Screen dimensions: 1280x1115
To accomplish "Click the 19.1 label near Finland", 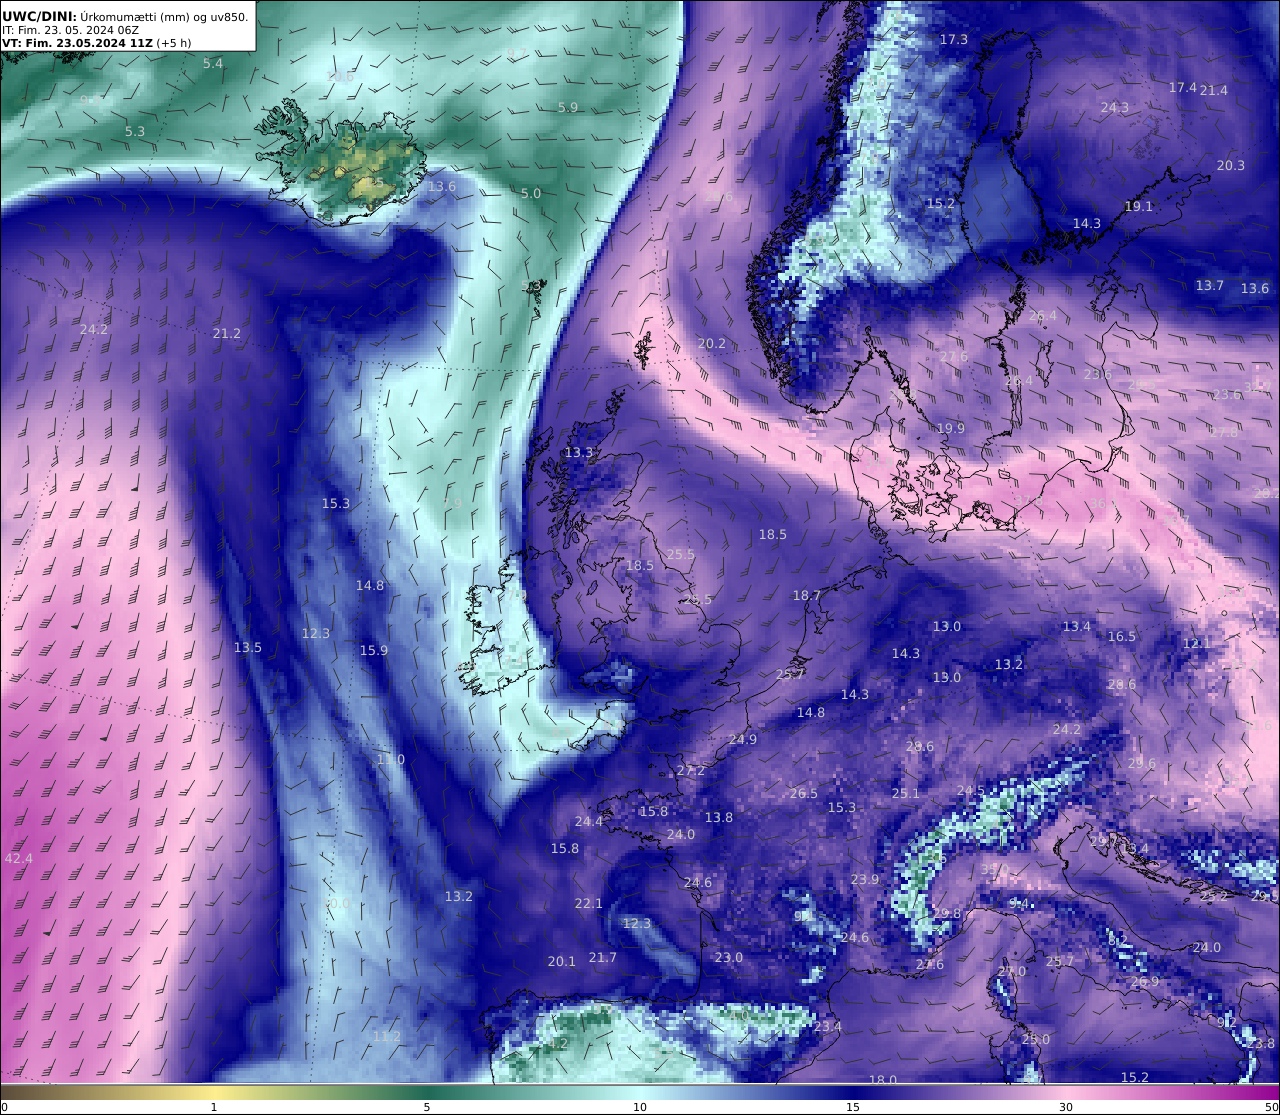I will [1139, 207].
